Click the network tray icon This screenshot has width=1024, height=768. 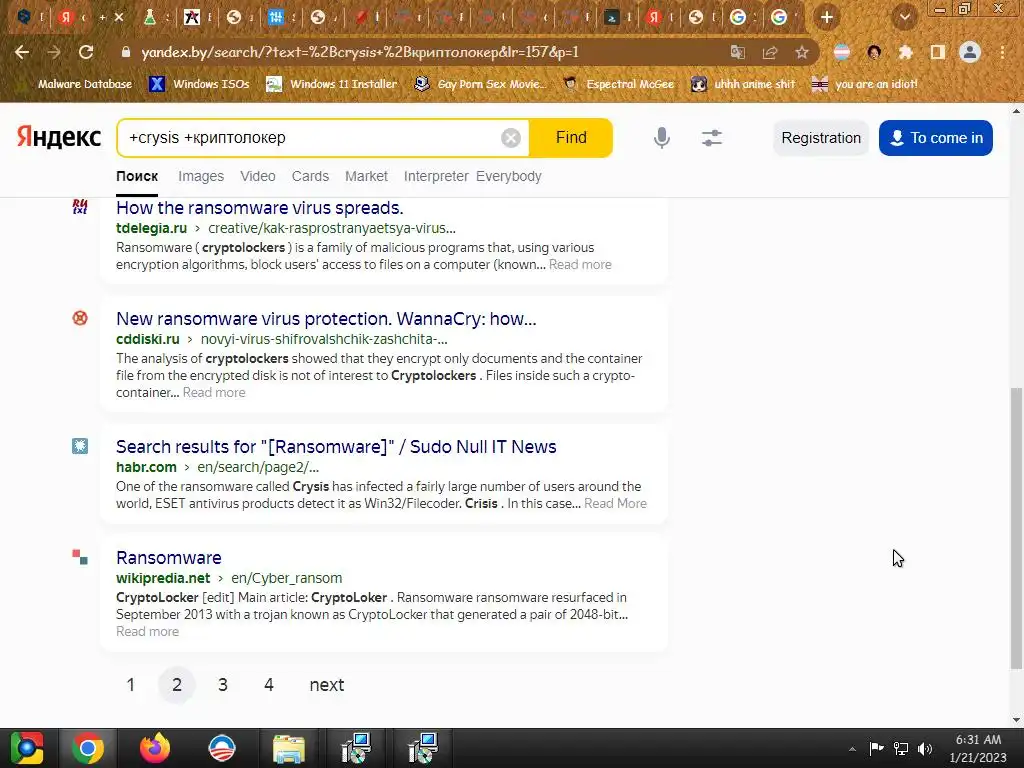(x=901, y=748)
